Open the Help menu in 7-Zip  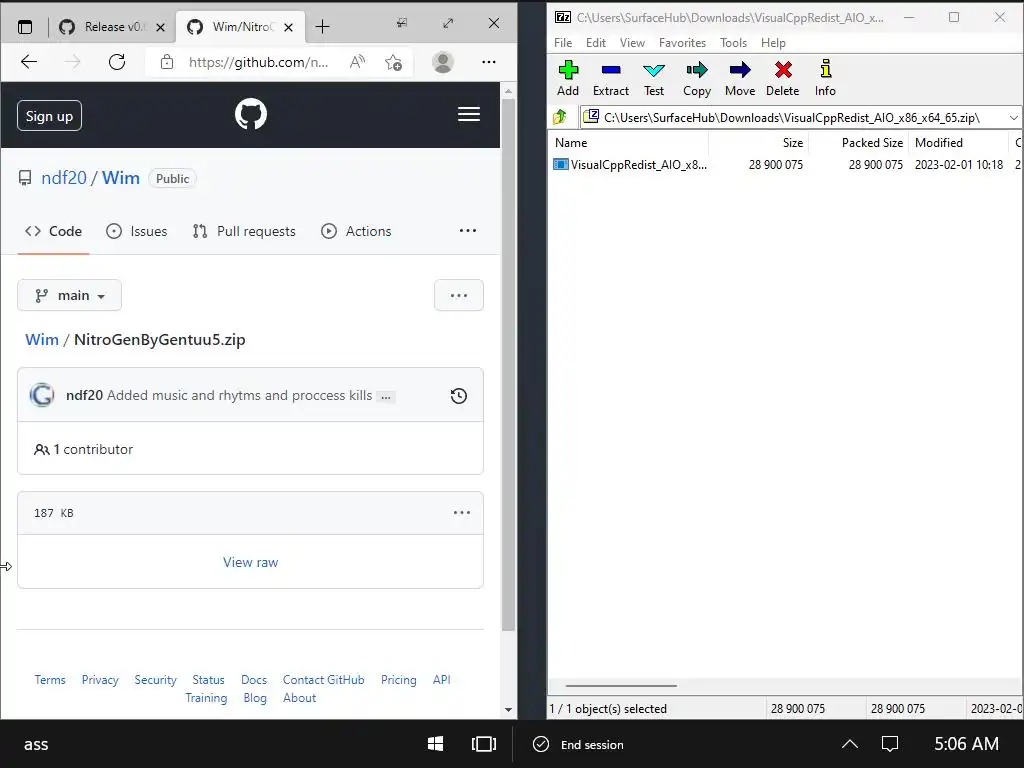tap(773, 42)
